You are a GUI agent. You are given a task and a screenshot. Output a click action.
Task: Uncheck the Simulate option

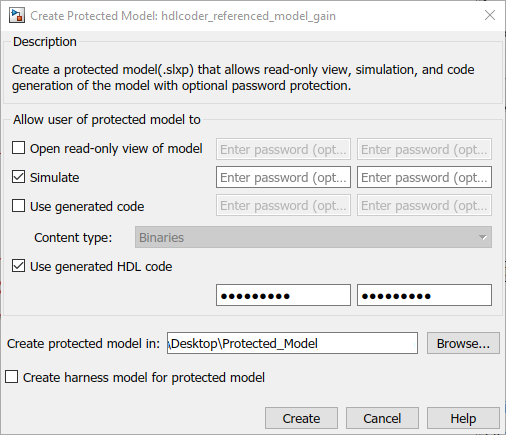18,177
